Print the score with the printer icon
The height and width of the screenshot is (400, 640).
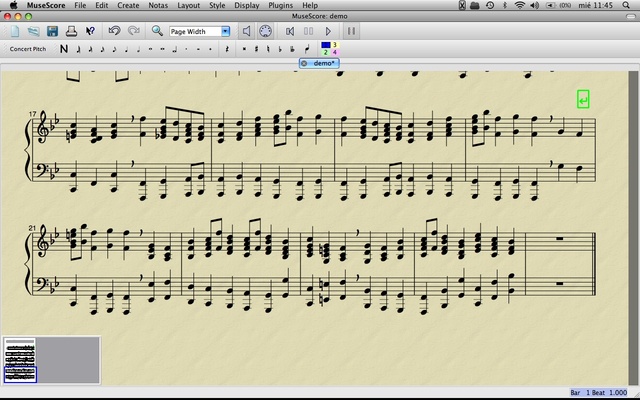click(71, 31)
